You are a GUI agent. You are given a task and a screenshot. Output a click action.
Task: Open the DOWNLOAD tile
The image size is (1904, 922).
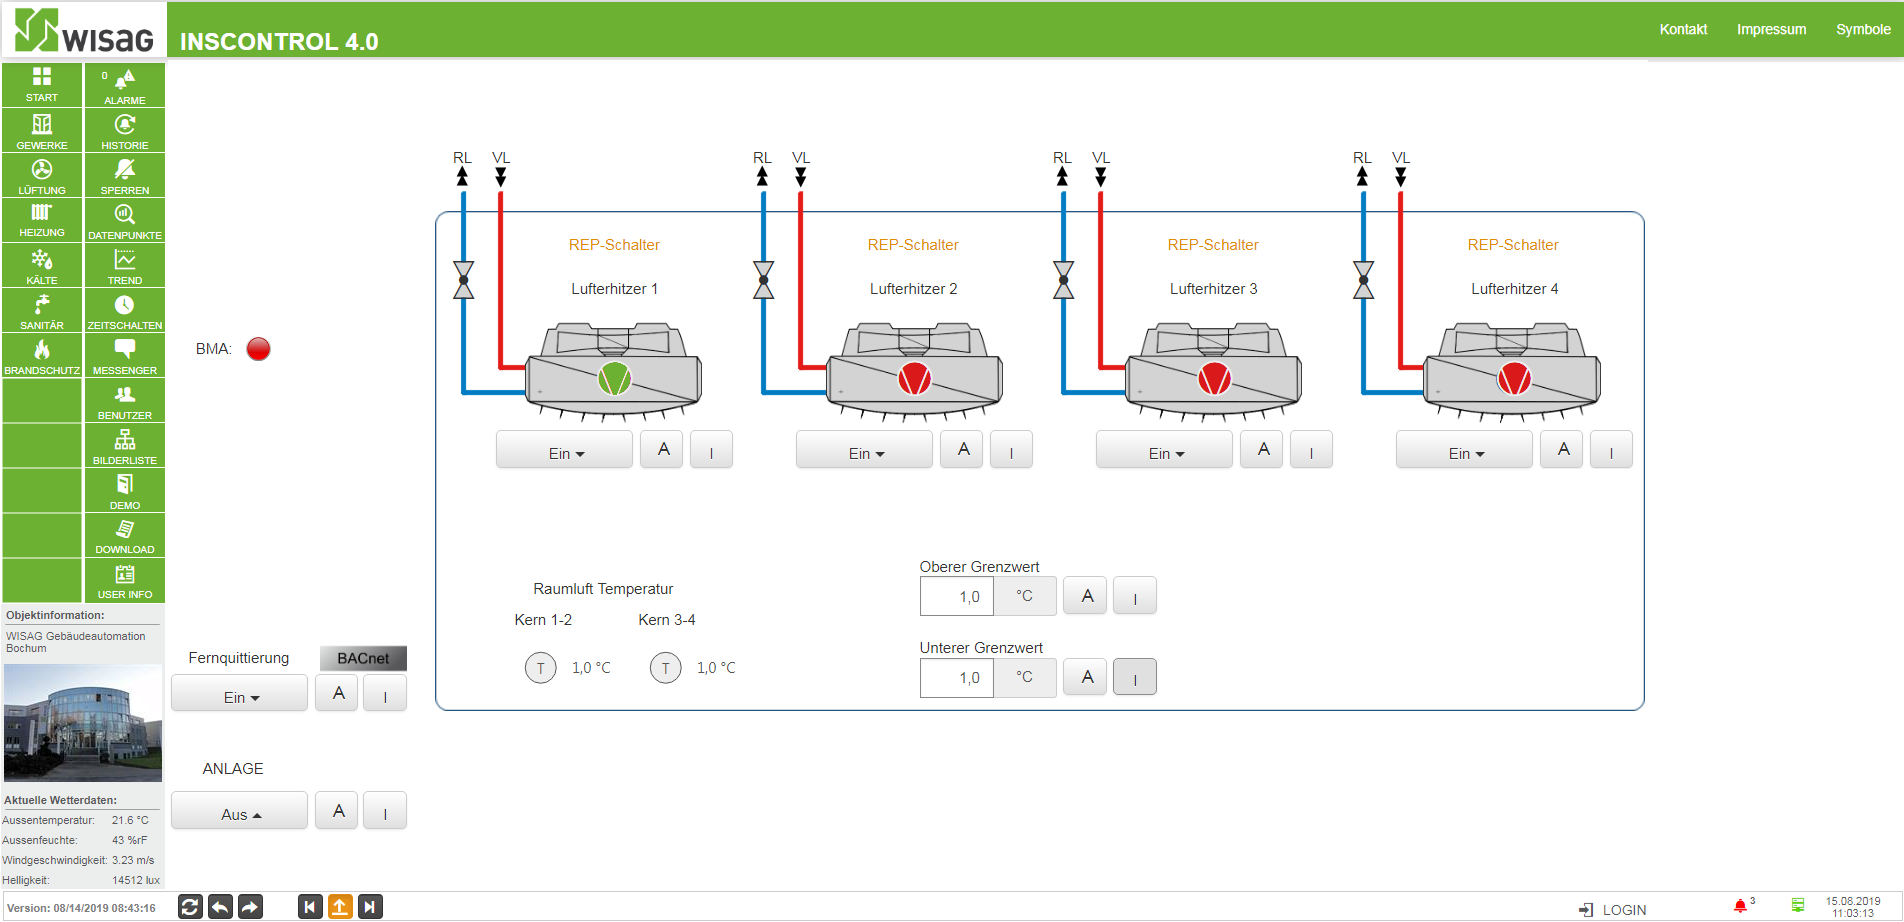pyautogui.click(x=125, y=535)
